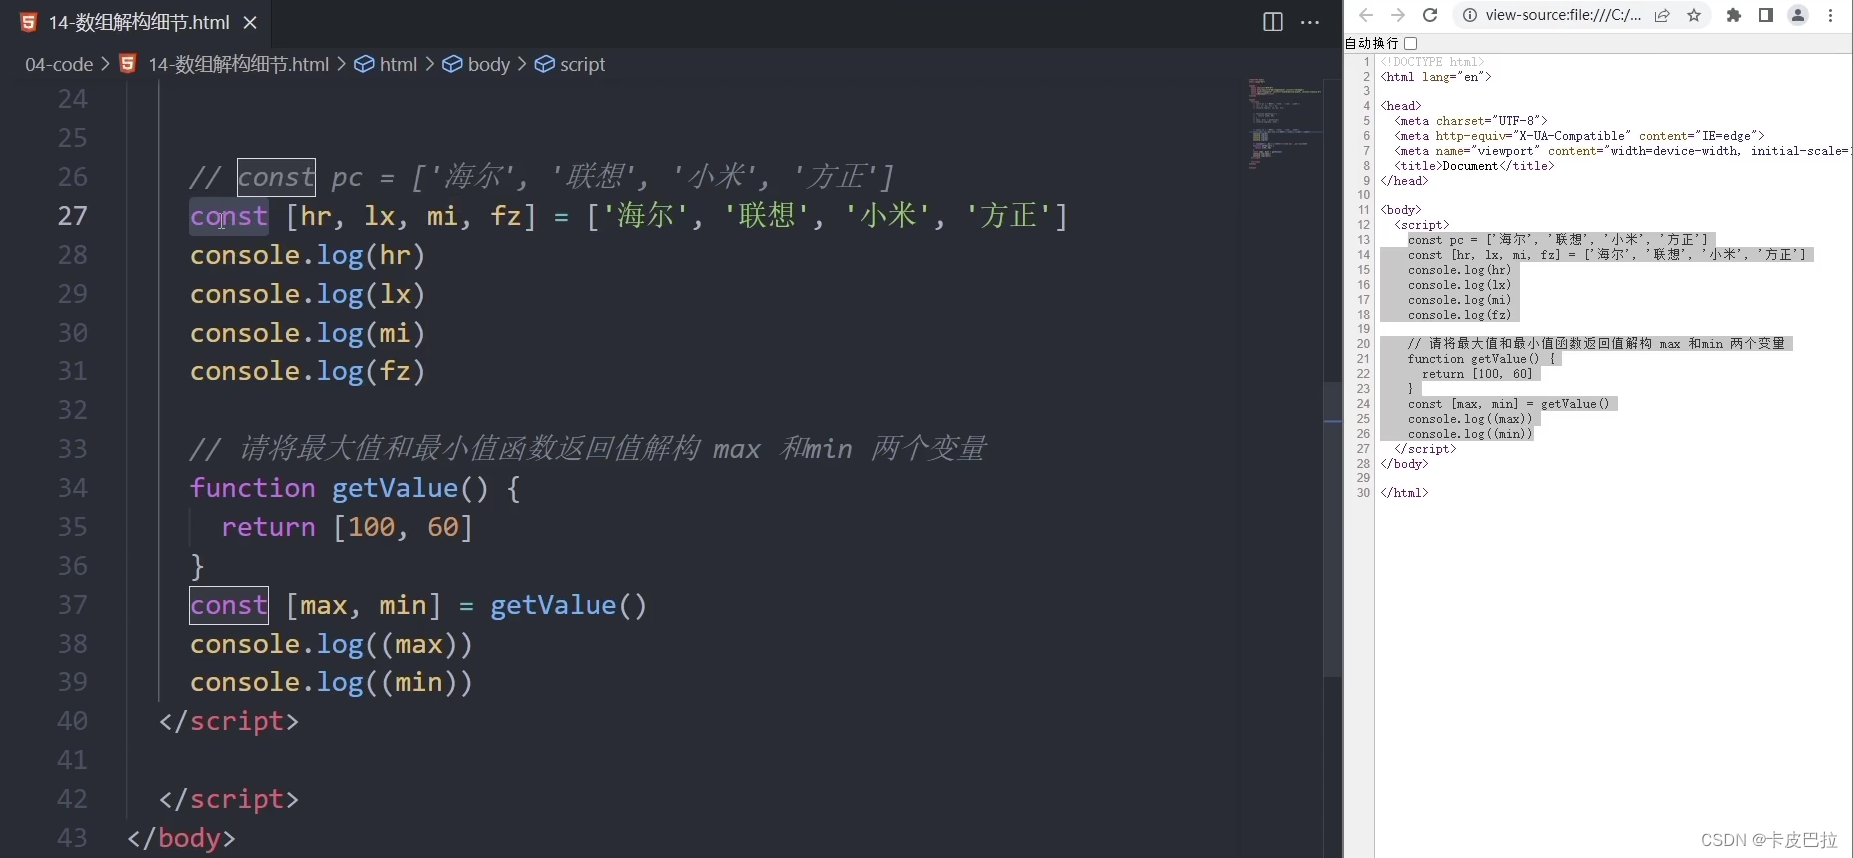The height and width of the screenshot is (858, 1853).
Task: Click the editor vertical scrollbar
Action: point(1333,528)
